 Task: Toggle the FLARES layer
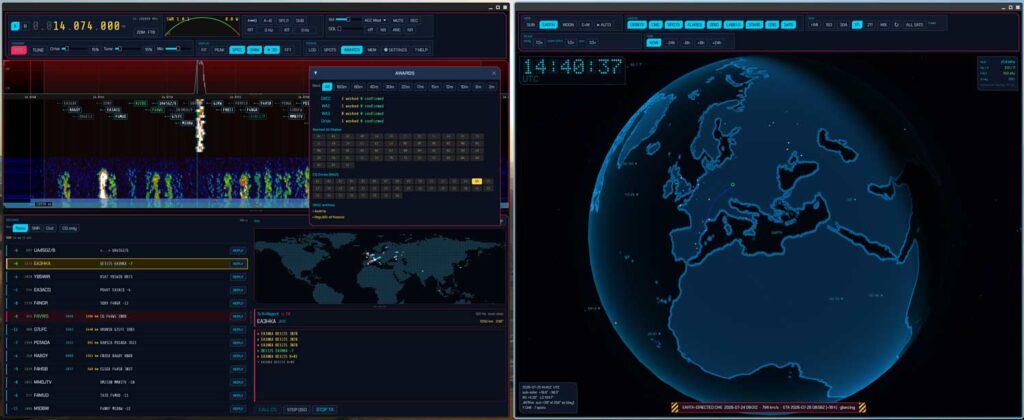click(694, 25)
